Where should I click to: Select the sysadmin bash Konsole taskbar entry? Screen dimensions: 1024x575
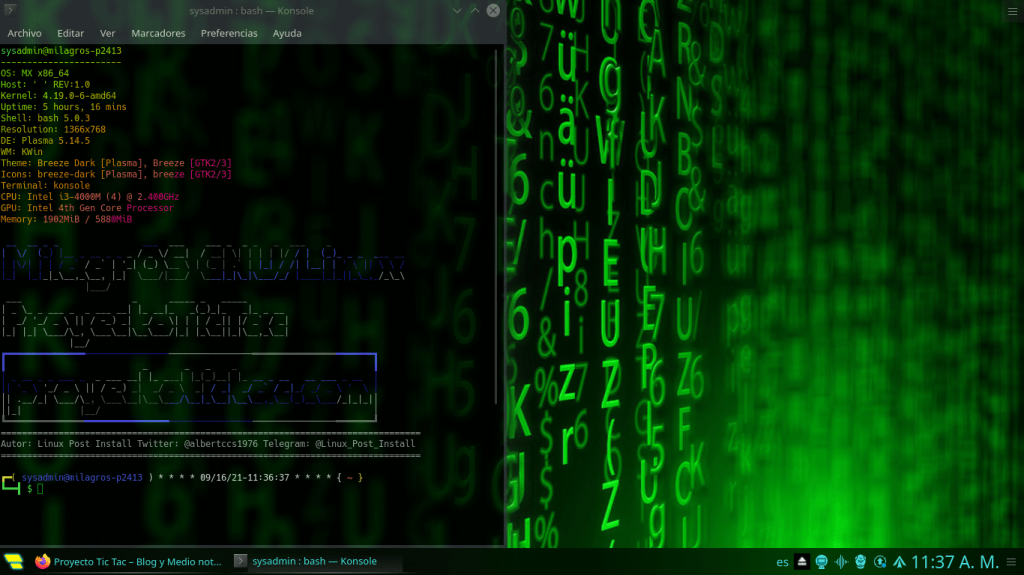click(304, 561)
